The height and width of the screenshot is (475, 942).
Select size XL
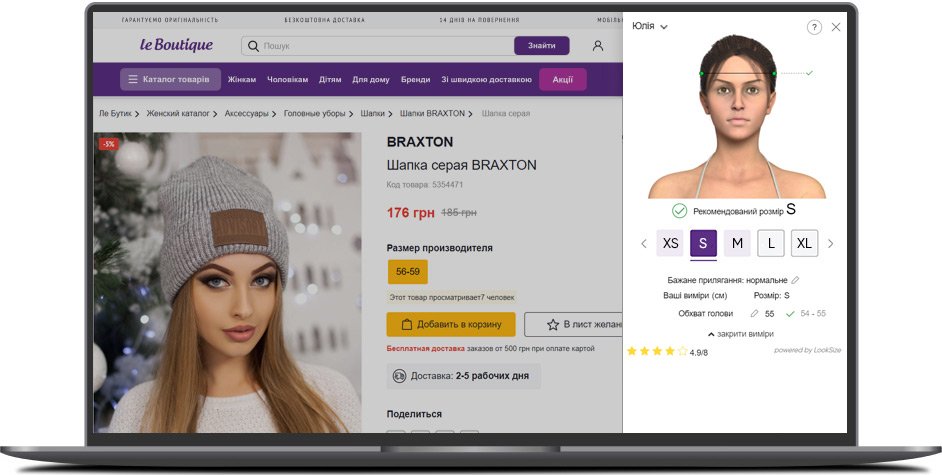point(804,243)
